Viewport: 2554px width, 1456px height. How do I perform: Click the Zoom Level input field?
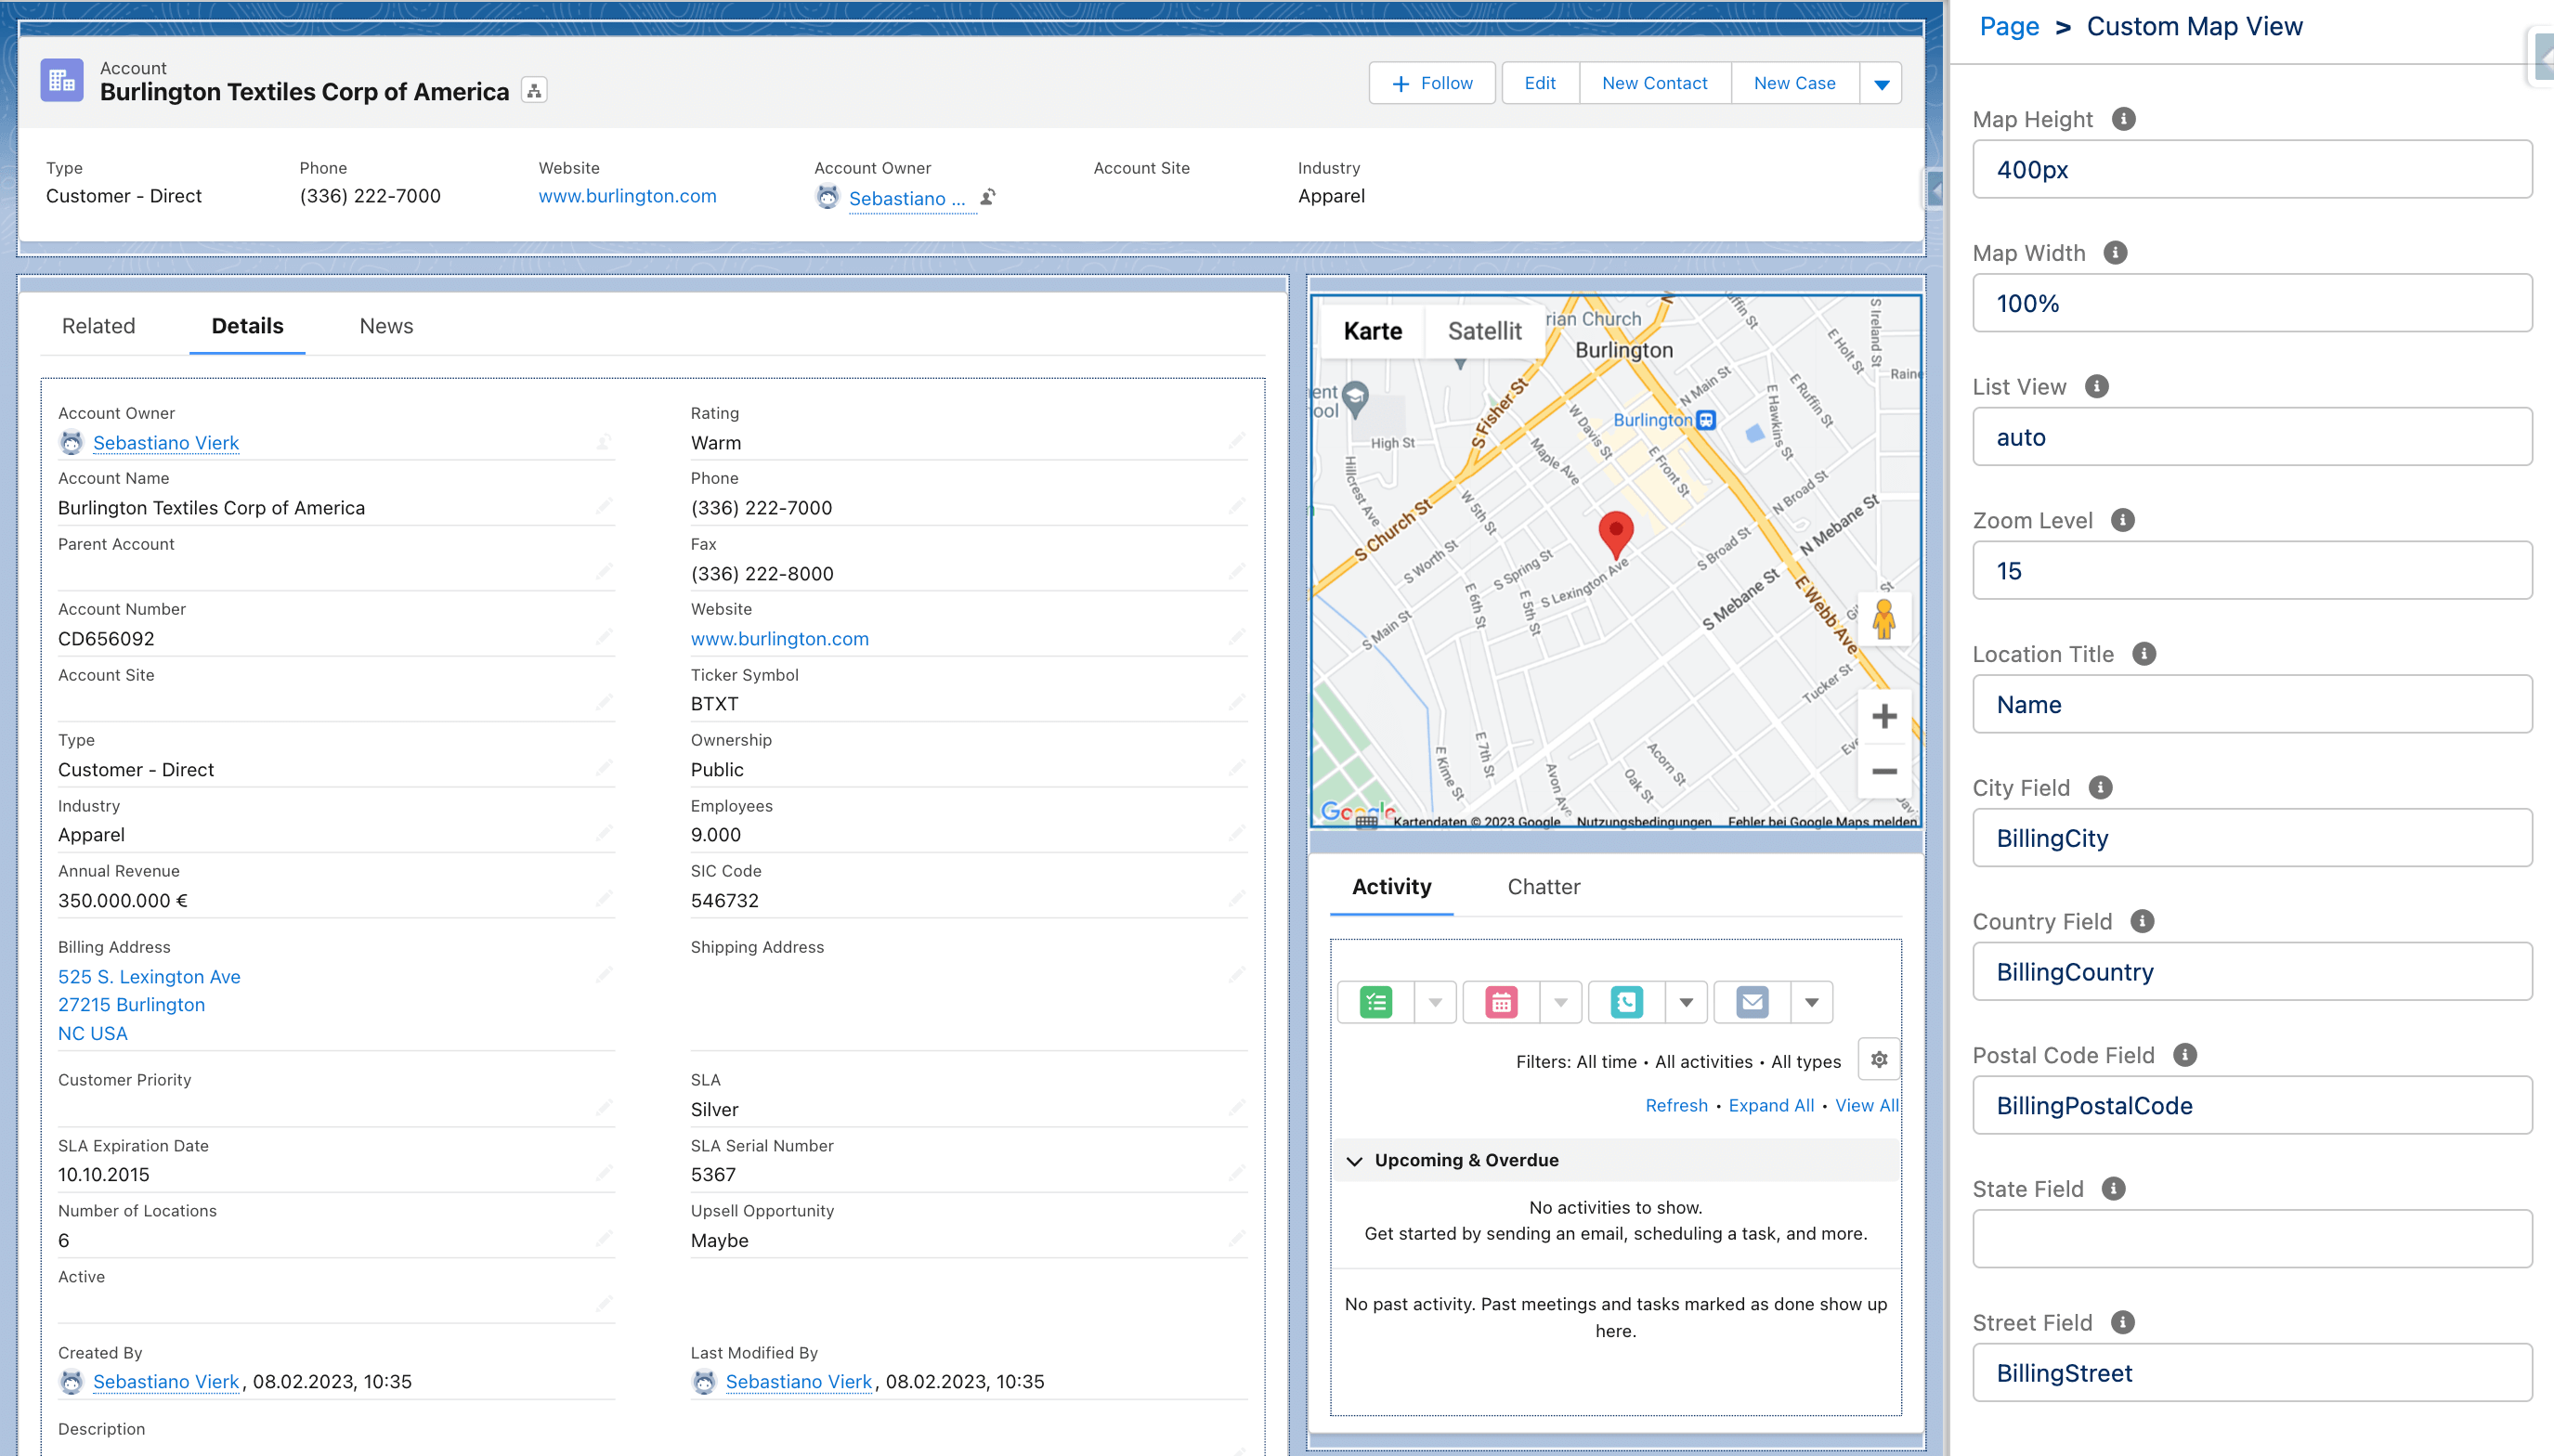pos(2252,570)
